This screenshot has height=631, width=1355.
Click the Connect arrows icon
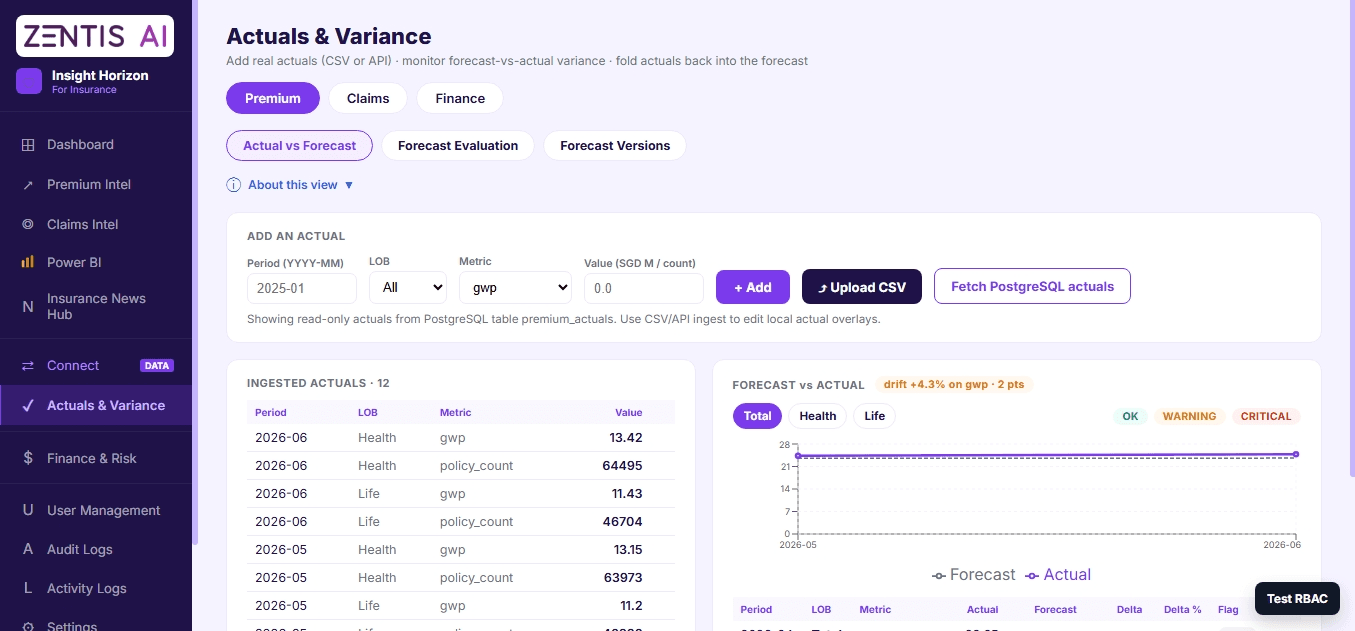point(28,366)
